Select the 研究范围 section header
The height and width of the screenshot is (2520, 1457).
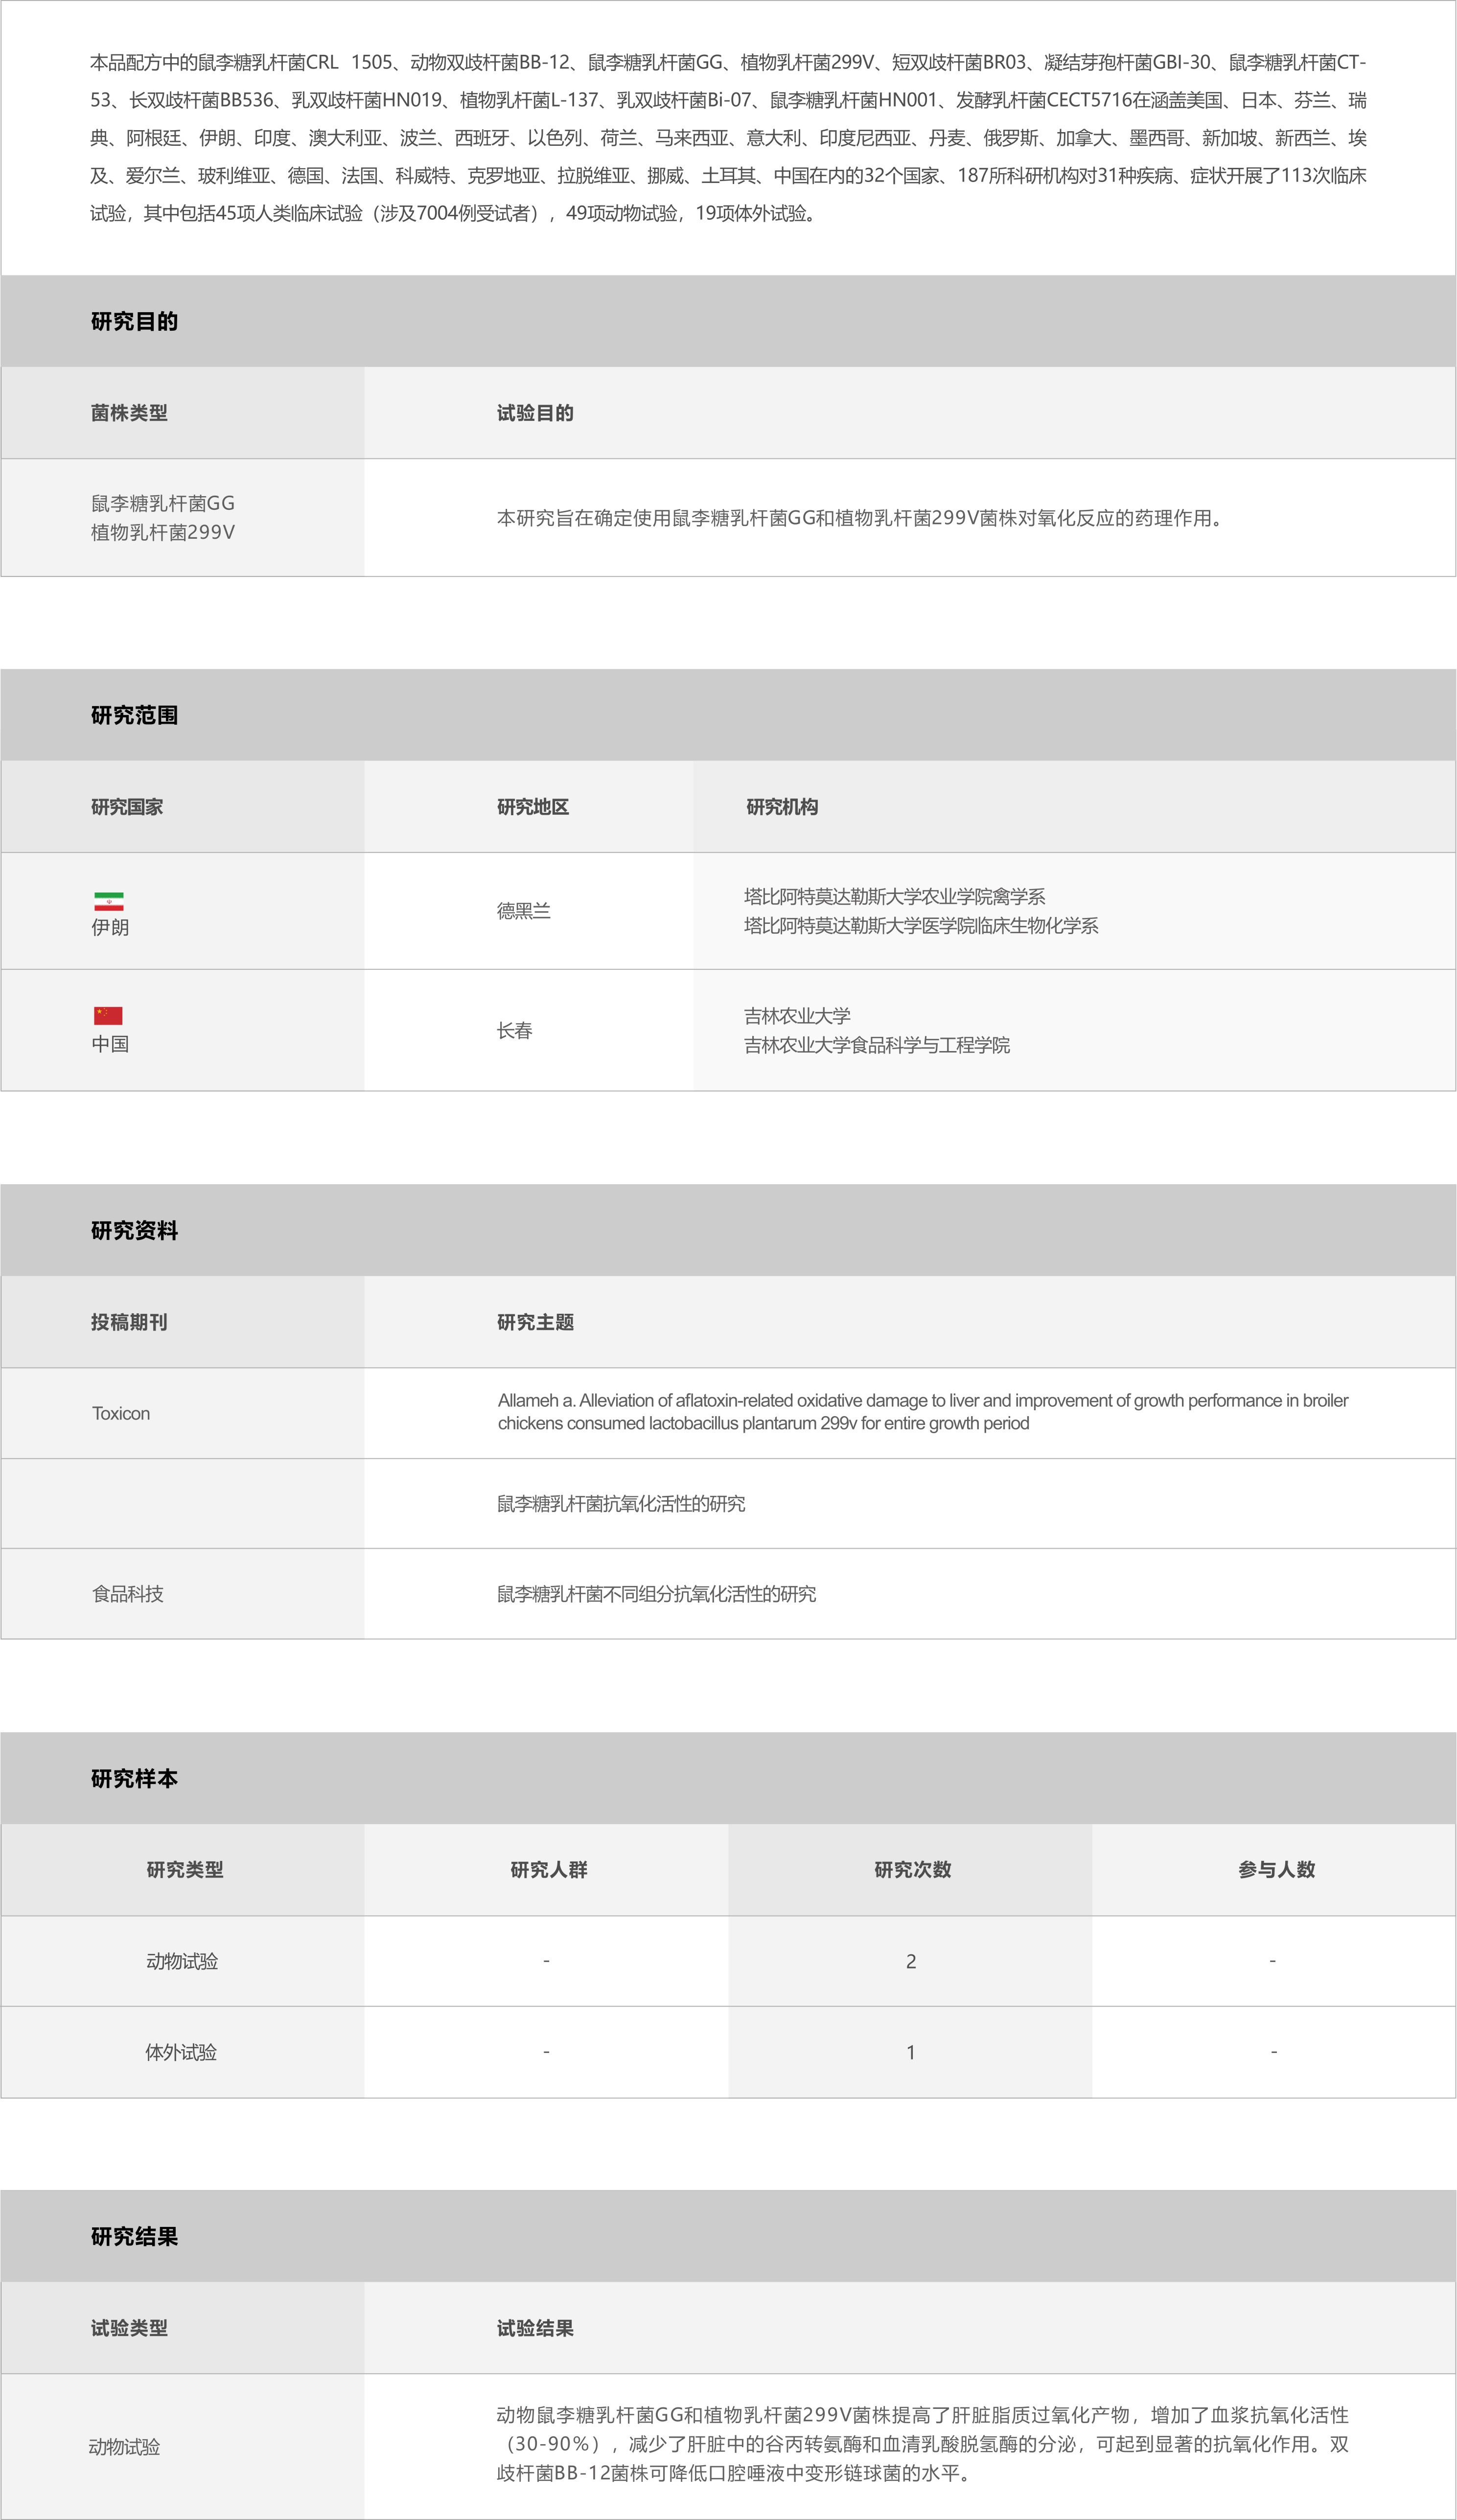(x=728, y=715)
